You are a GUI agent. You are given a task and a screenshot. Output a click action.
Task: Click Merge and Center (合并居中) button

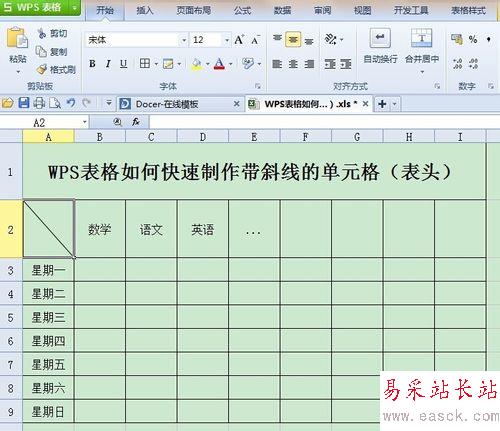coord(422,46)
